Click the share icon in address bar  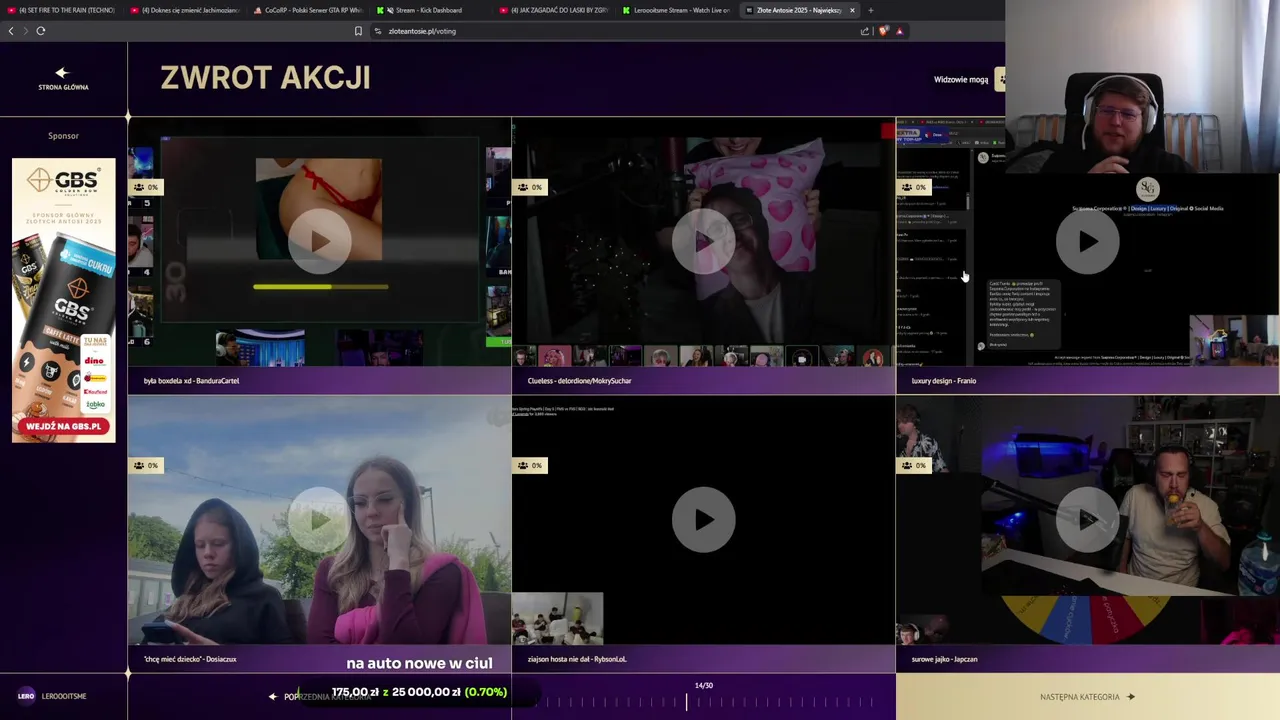point(865,31)
